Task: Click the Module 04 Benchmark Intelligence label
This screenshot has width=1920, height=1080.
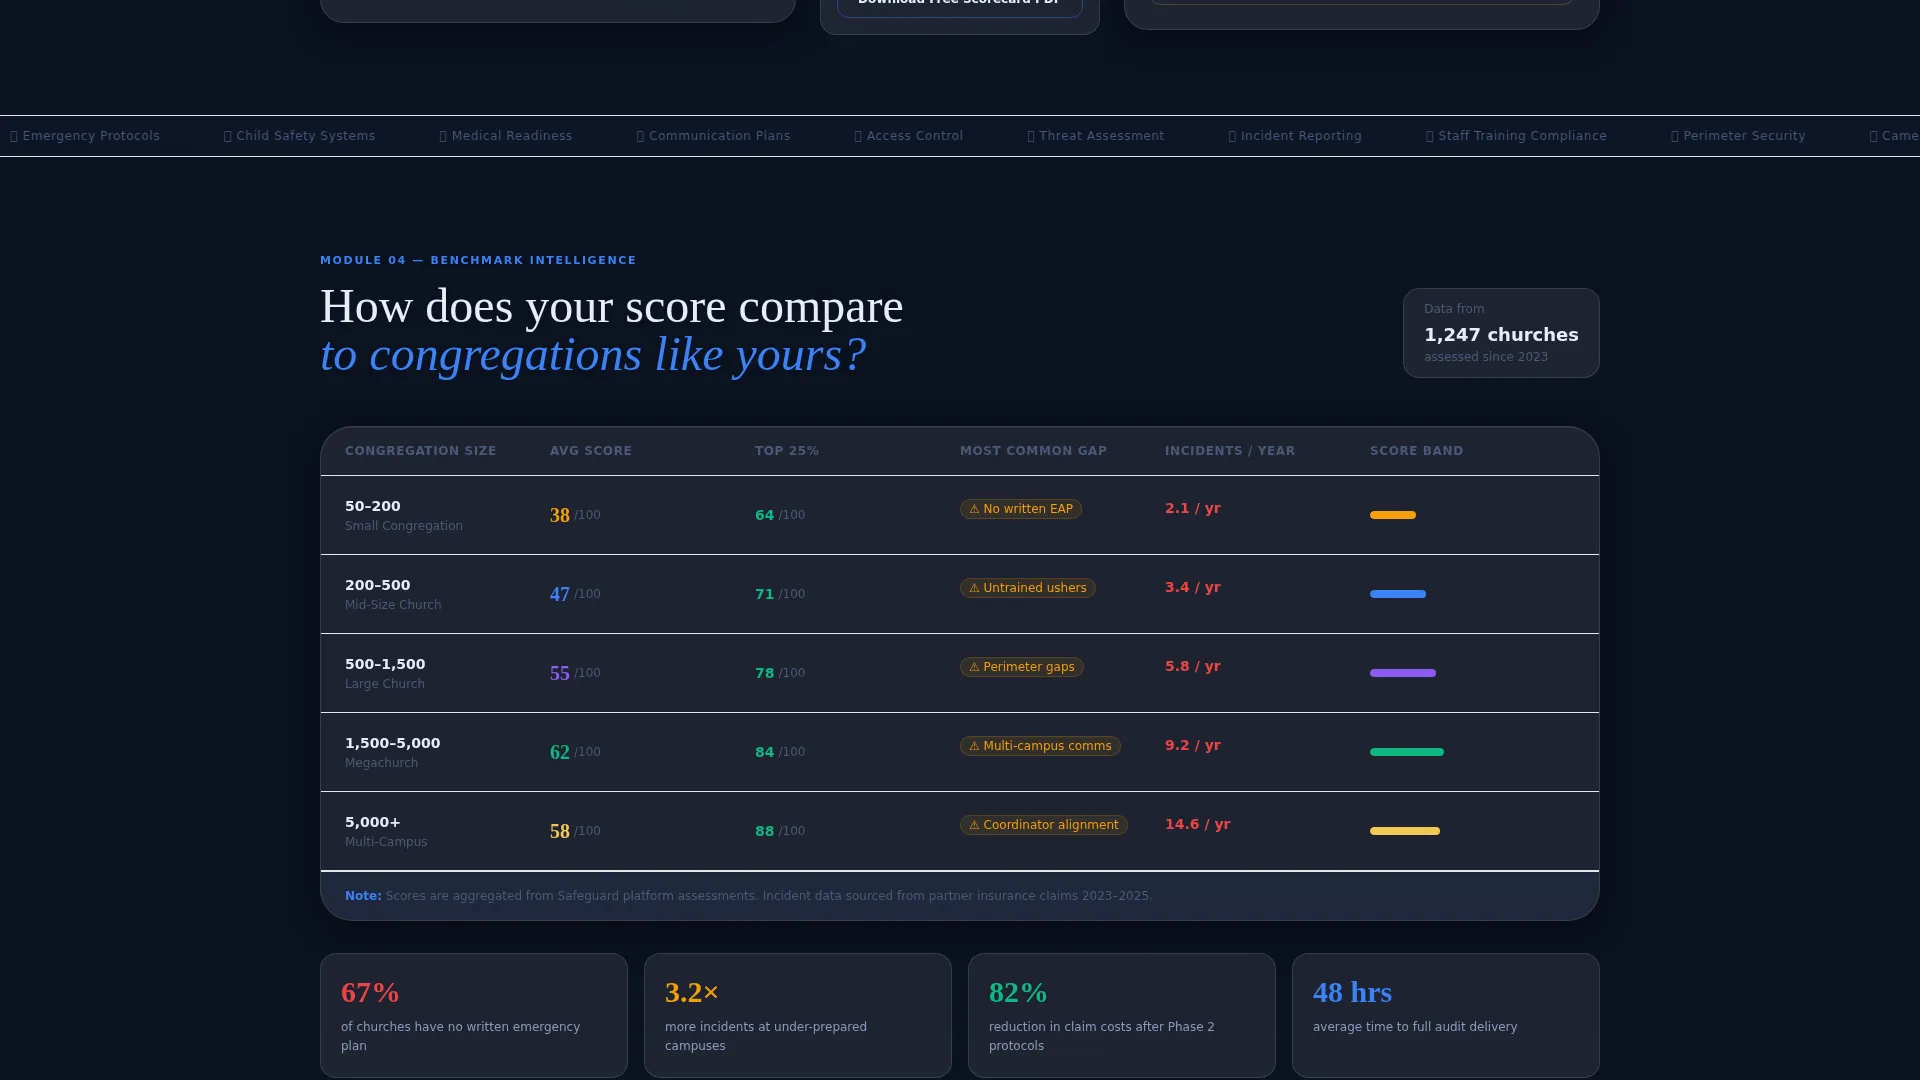Action: point(478,260)
